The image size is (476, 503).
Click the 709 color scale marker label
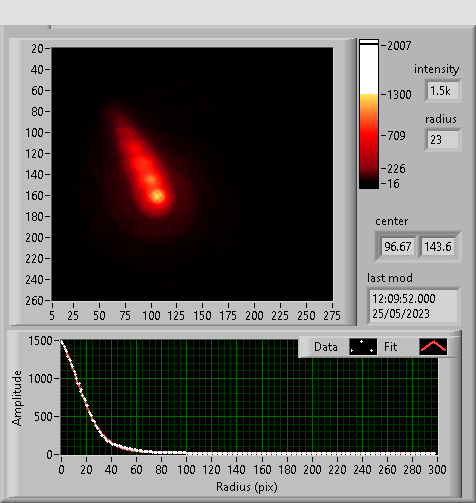pos(396,136)
